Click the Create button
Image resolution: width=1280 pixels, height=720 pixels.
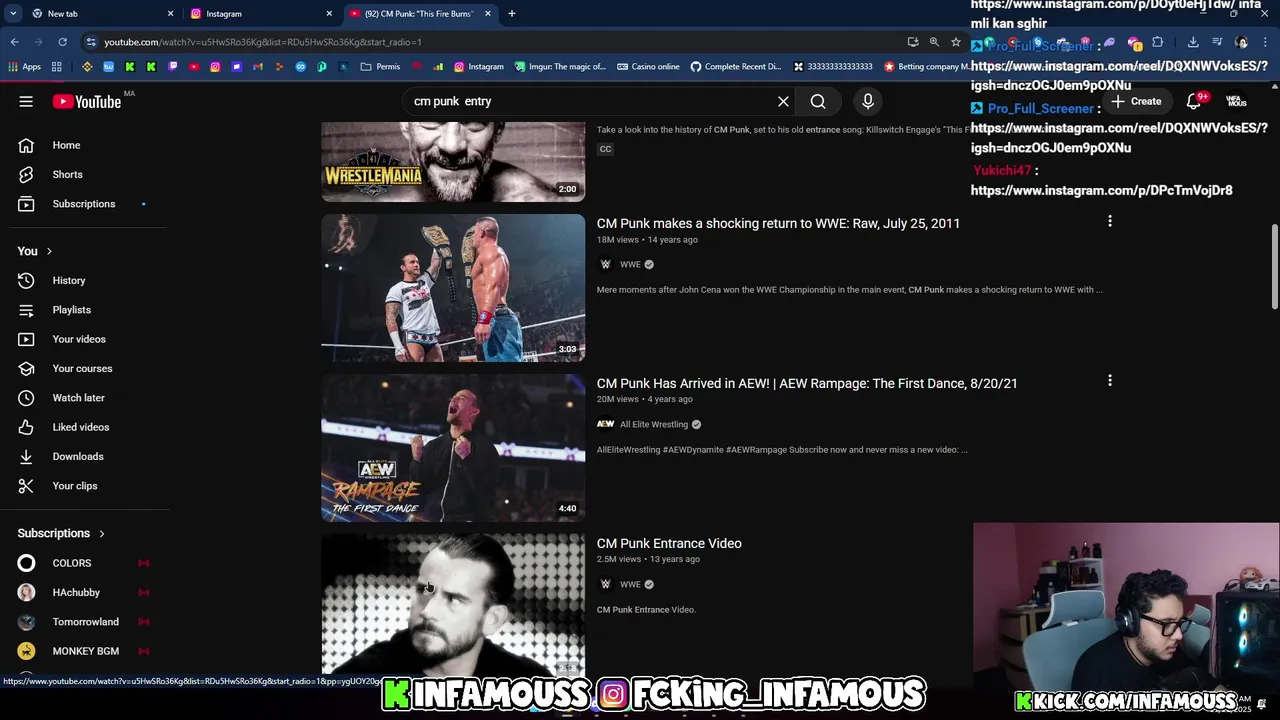pos(1137,101)
